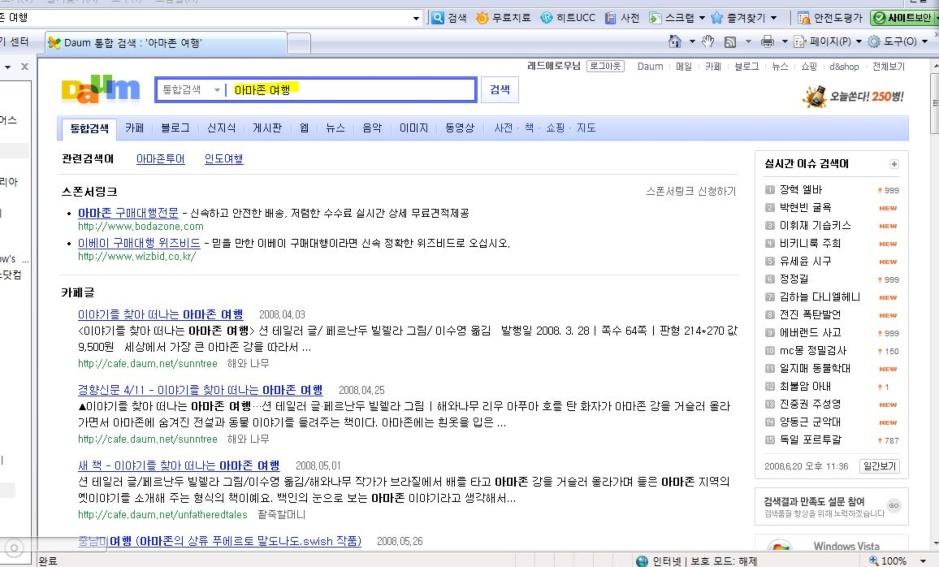The width and height of the screenshot is (939, 567).
Task: Go to browser home page icon
Action: click(675, 41)
